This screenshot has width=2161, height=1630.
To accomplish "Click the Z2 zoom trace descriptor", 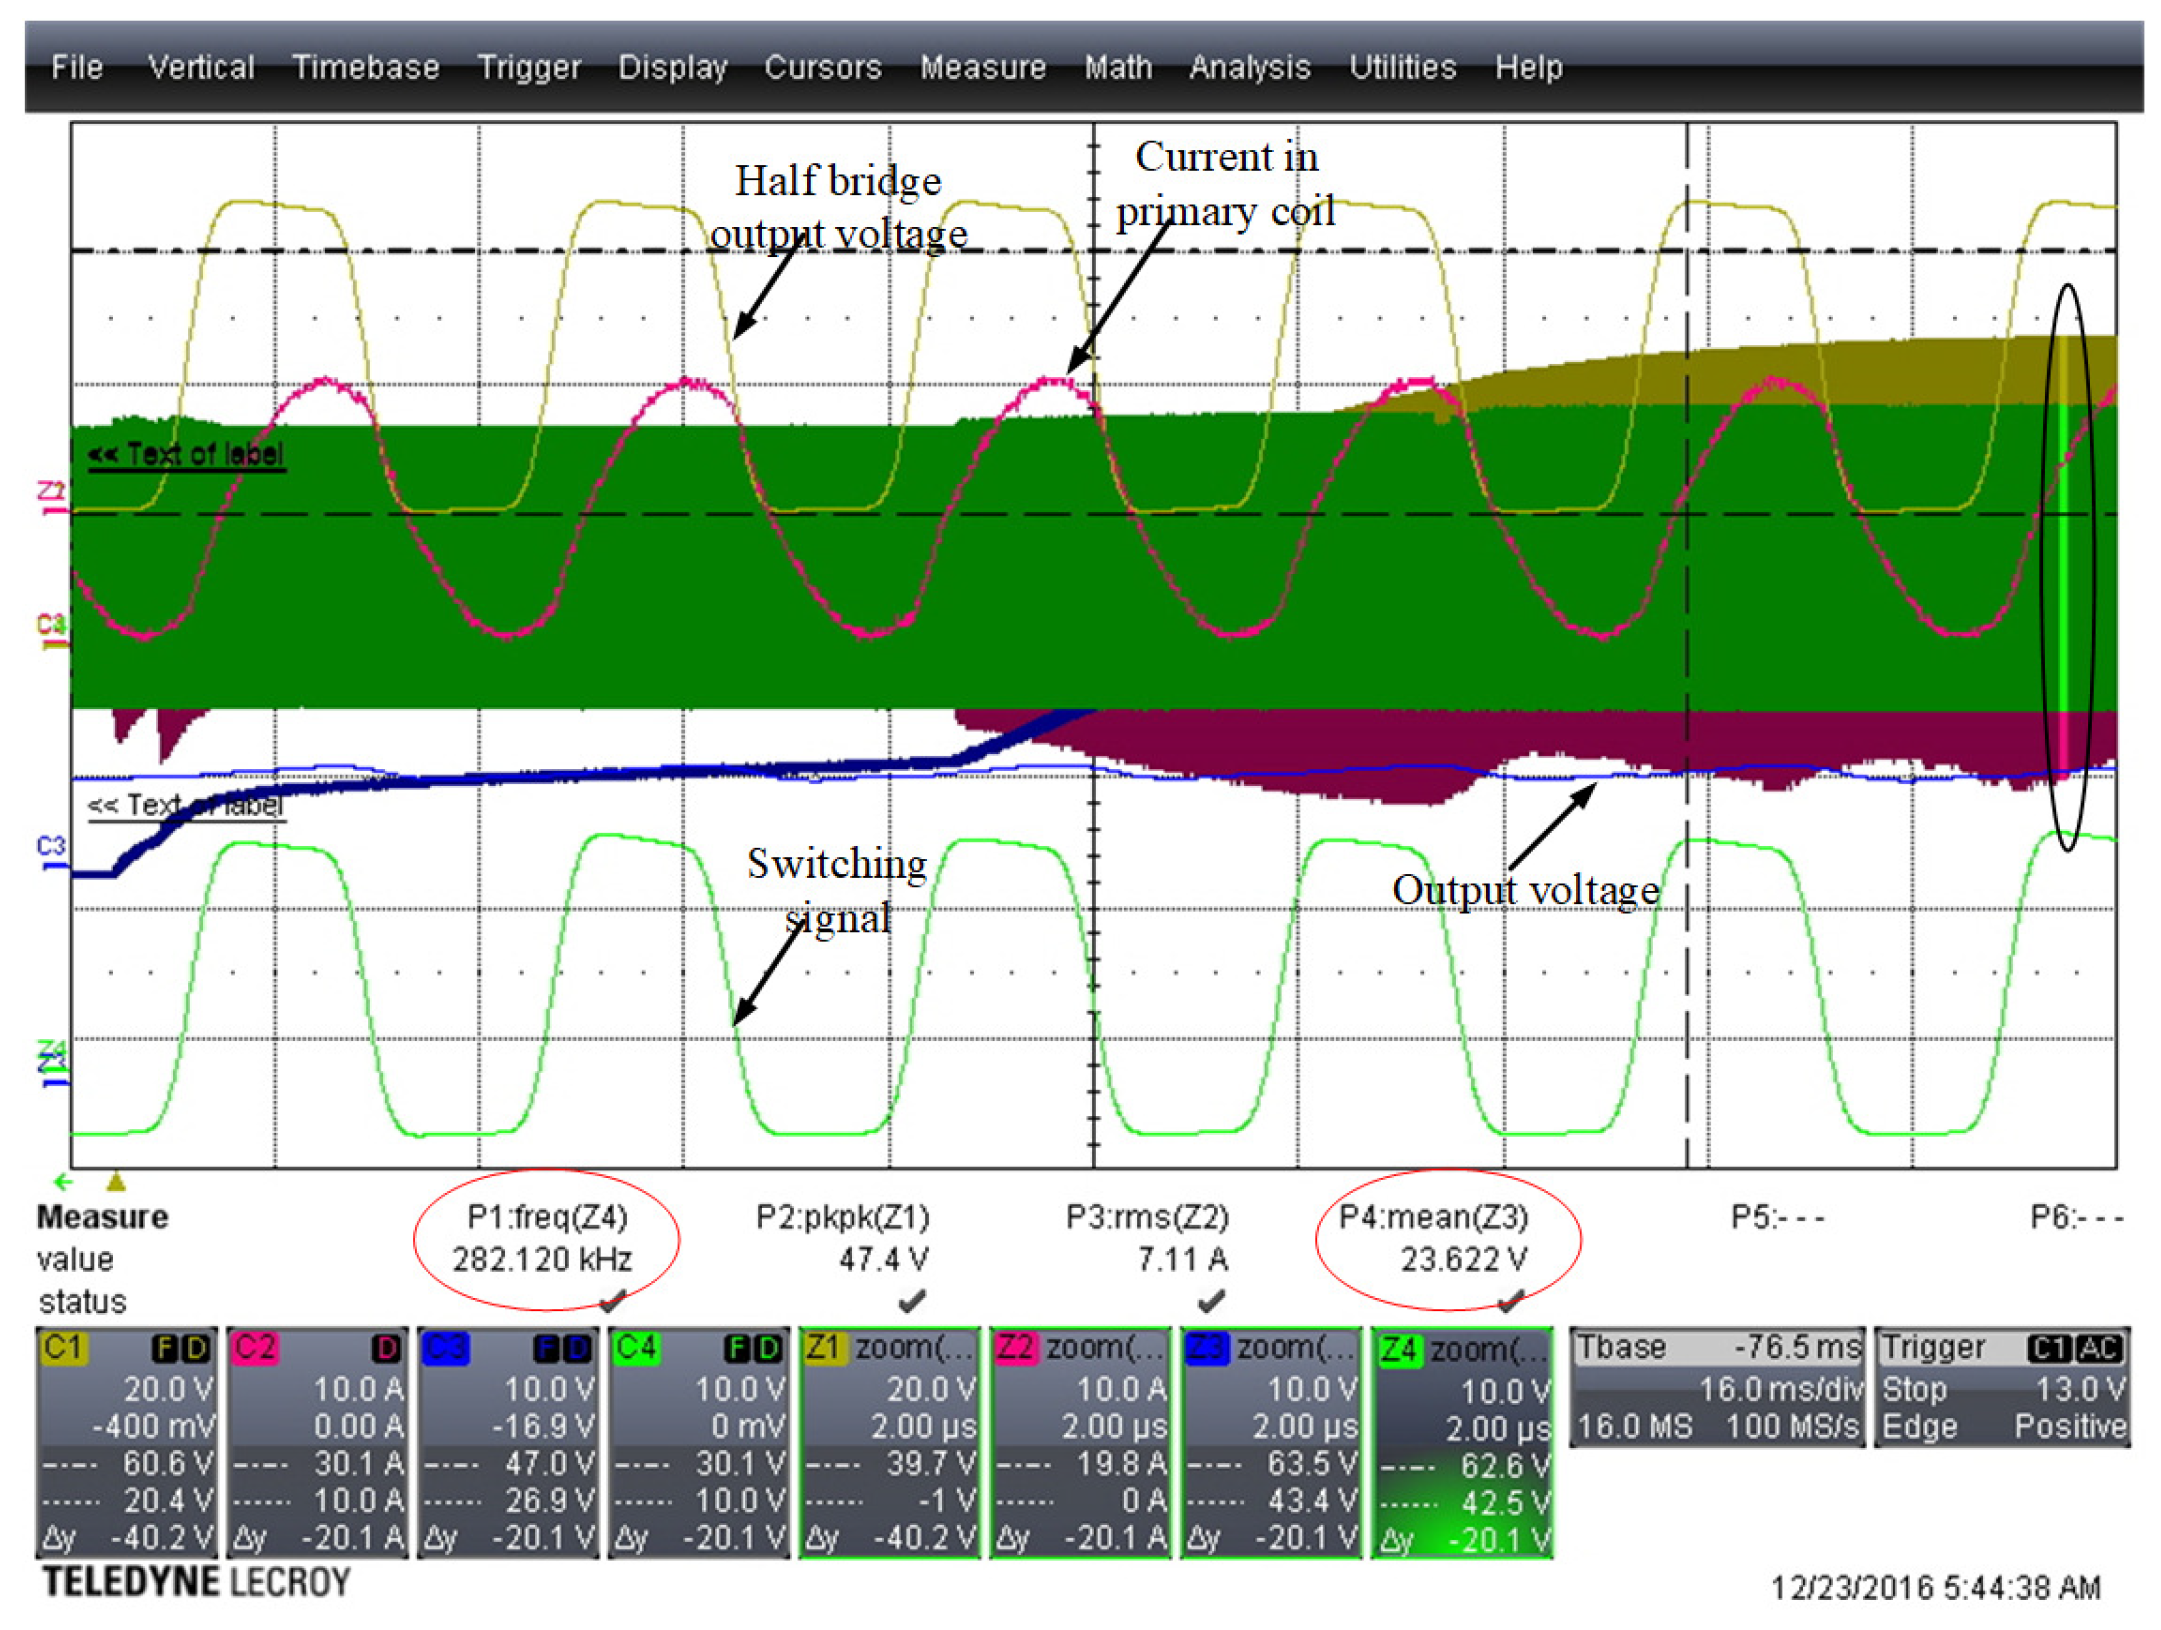I will point(1080,1441).
